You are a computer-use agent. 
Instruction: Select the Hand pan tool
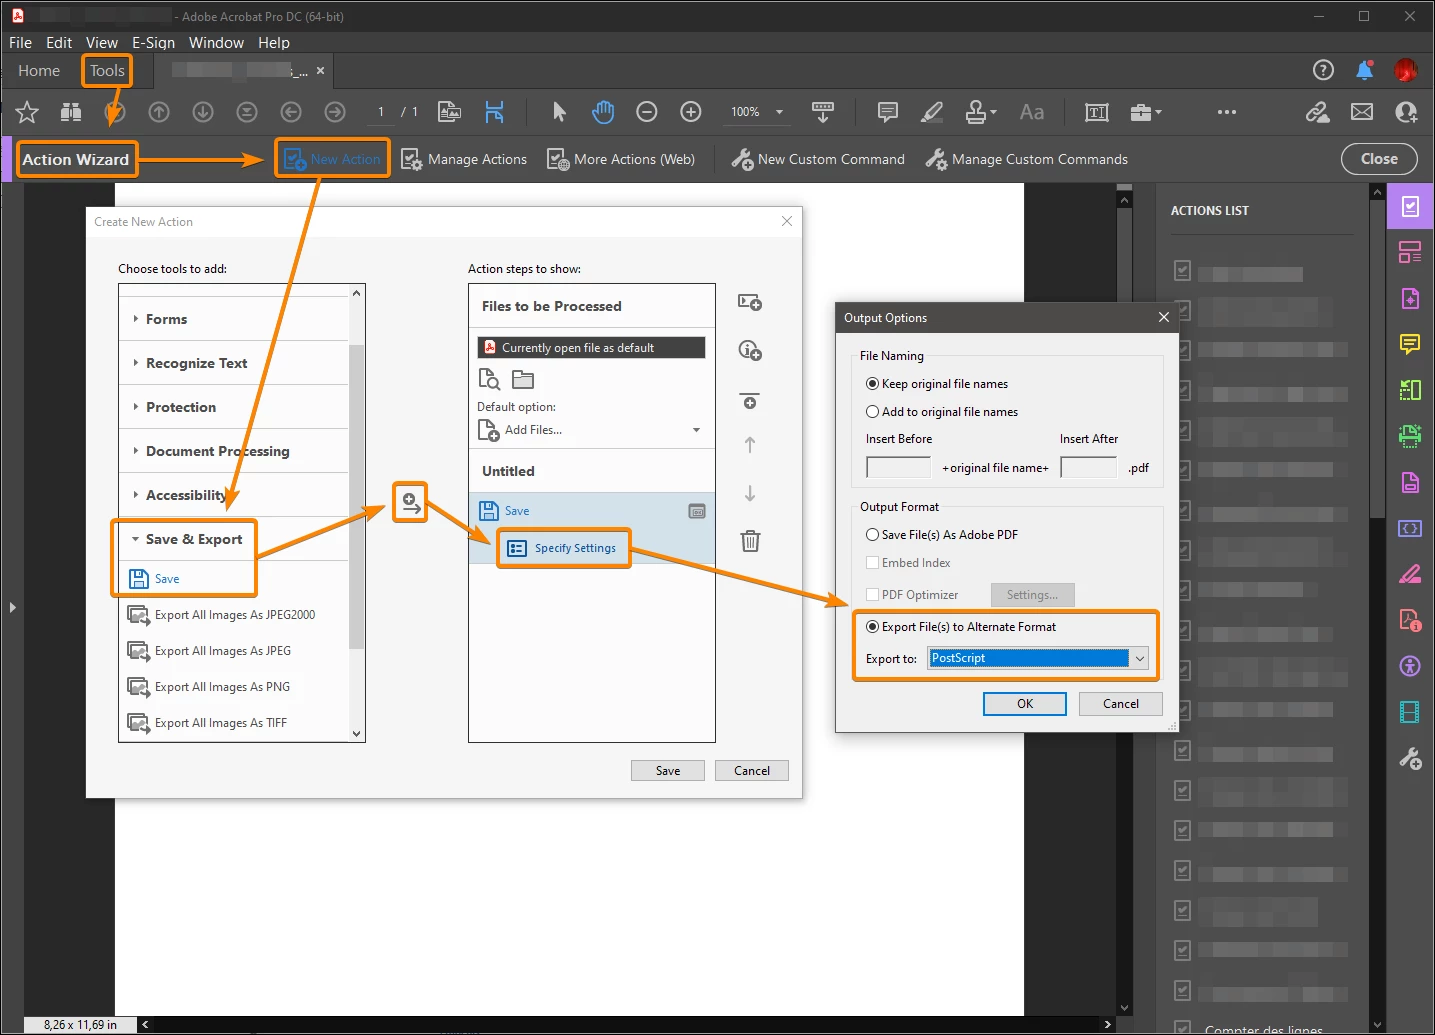pyautogui.click(x=603, y=112)
